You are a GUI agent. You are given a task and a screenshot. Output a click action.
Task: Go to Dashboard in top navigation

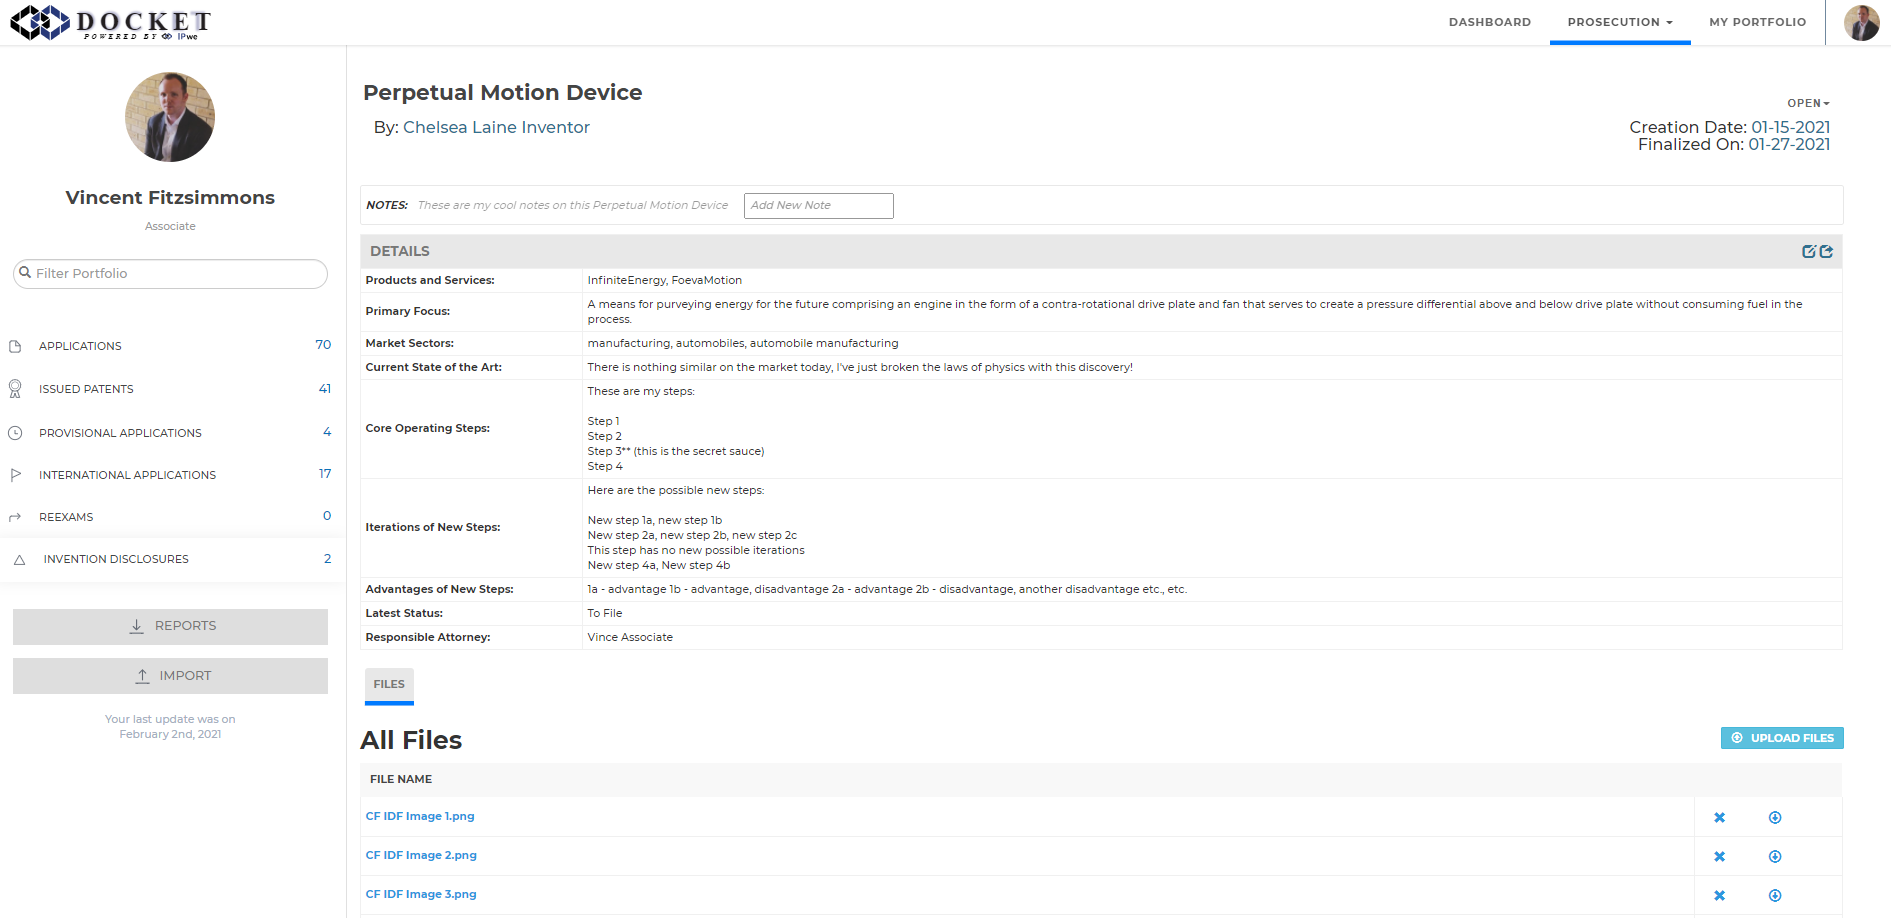(x=1489, y=22)
